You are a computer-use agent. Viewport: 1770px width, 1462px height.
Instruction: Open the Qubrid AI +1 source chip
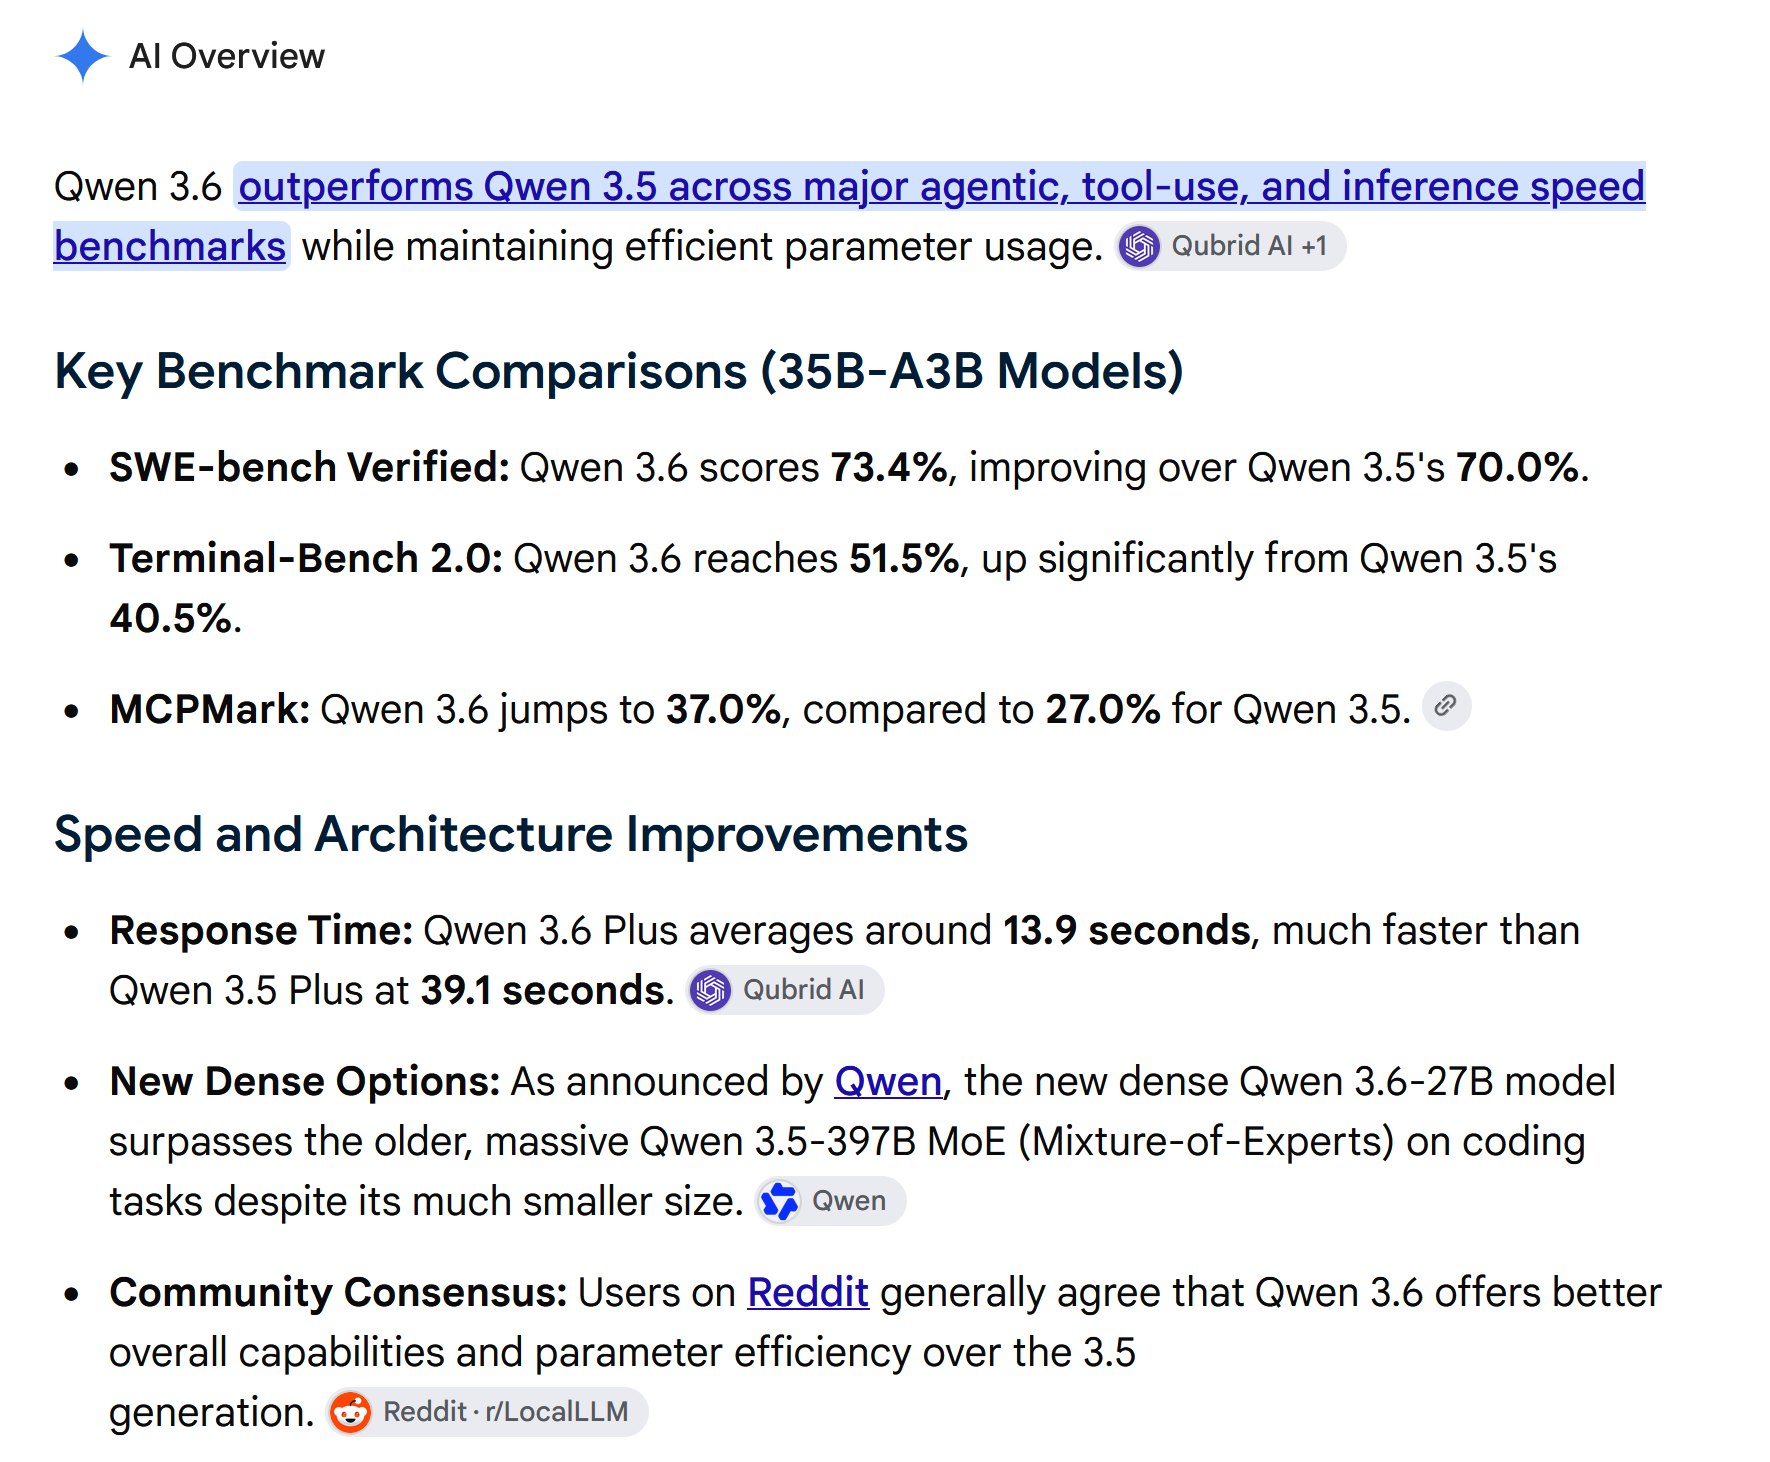click(x=1231, y=246)
